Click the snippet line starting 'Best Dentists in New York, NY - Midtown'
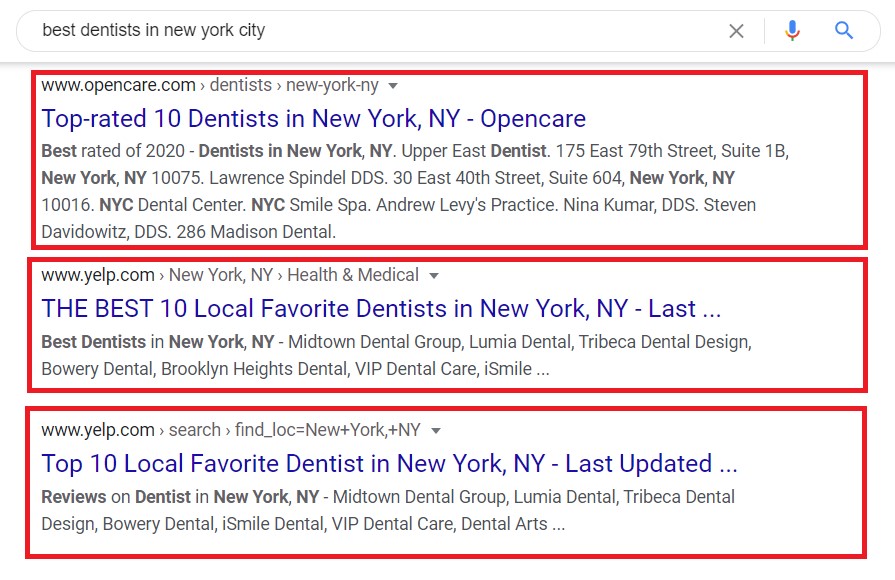 tap(397, 342)
